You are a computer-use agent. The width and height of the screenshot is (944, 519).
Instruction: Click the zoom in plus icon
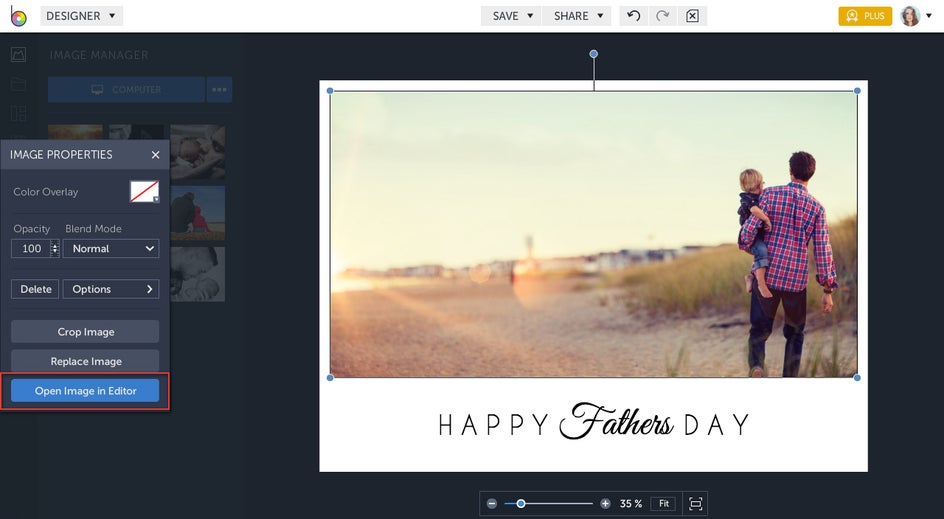(605, 503)
